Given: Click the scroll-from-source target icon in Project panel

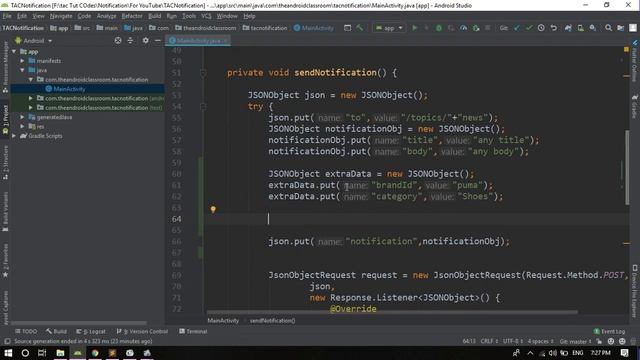Looking at the screenshot, I should (118, 40).
